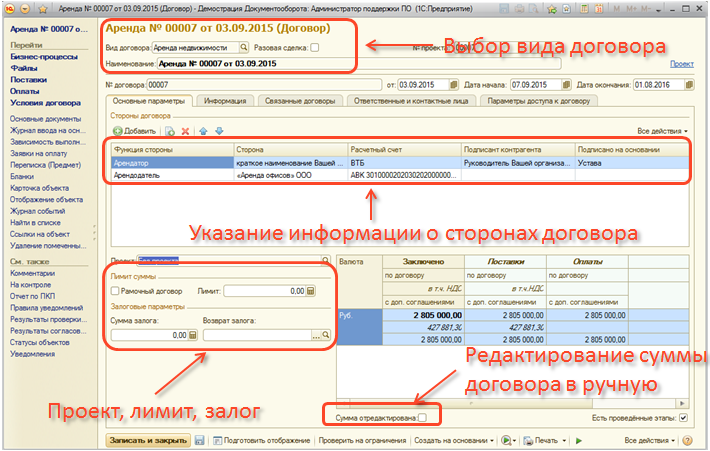
Task: Click the save diskette icon
Action: tap(200, 440)
